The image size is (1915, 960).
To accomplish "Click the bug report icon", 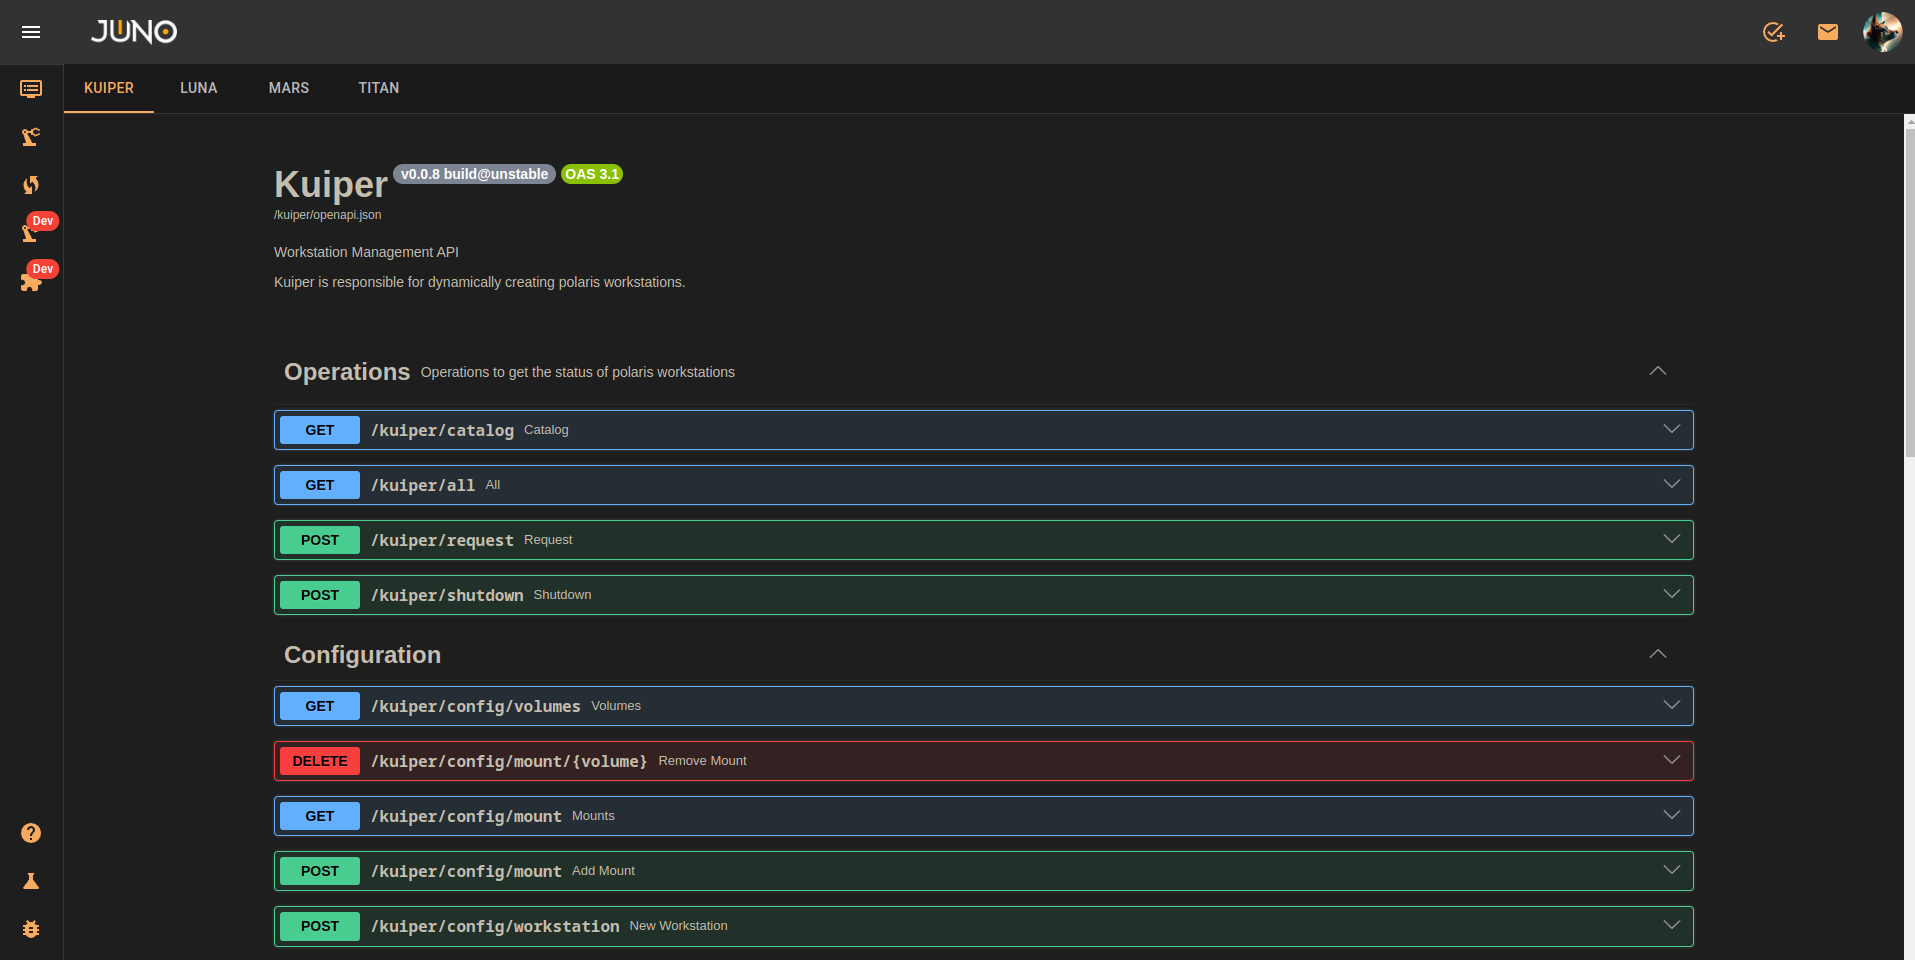I will coord(31,929).
